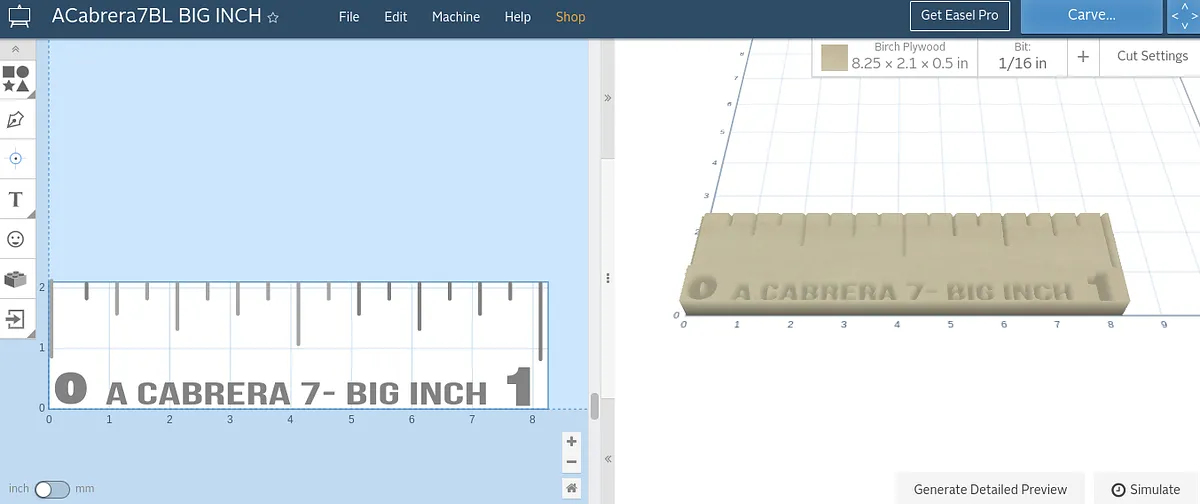Image resolution: width=1200 pixels, height=504 pixels.
Task: Open the apps brick icon
Action: (16, 280)
